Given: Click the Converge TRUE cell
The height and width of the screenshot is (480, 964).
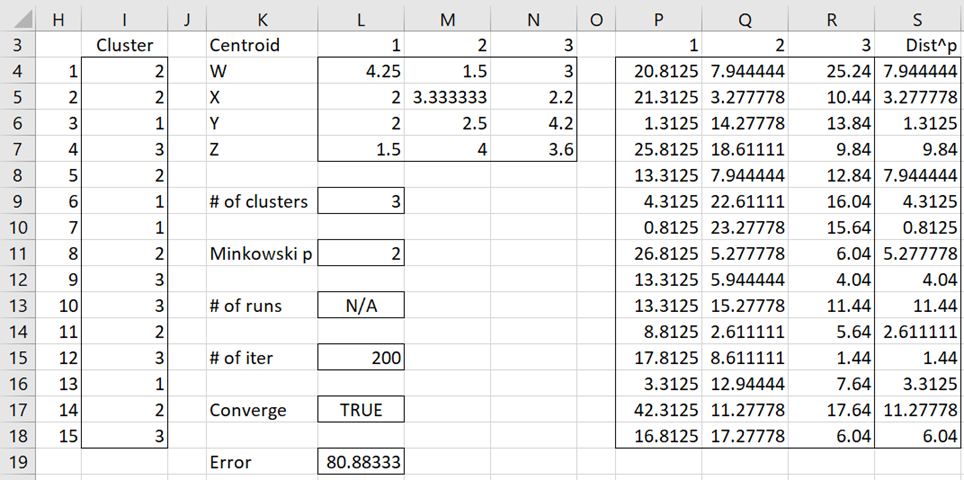Looking at the screenshot, I should [x=361, y=409].
